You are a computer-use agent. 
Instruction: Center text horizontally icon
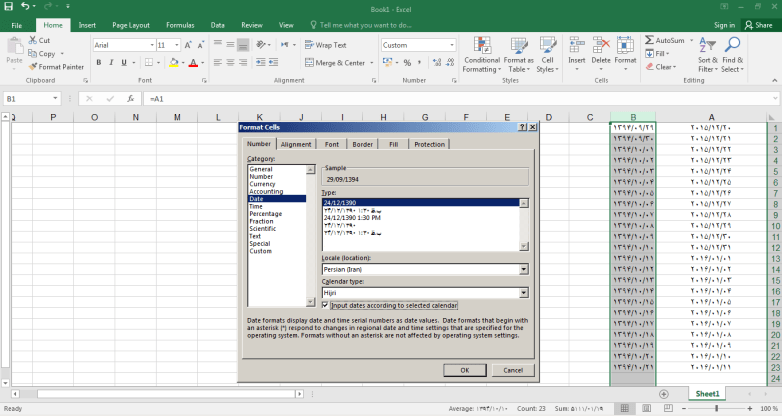230,62
